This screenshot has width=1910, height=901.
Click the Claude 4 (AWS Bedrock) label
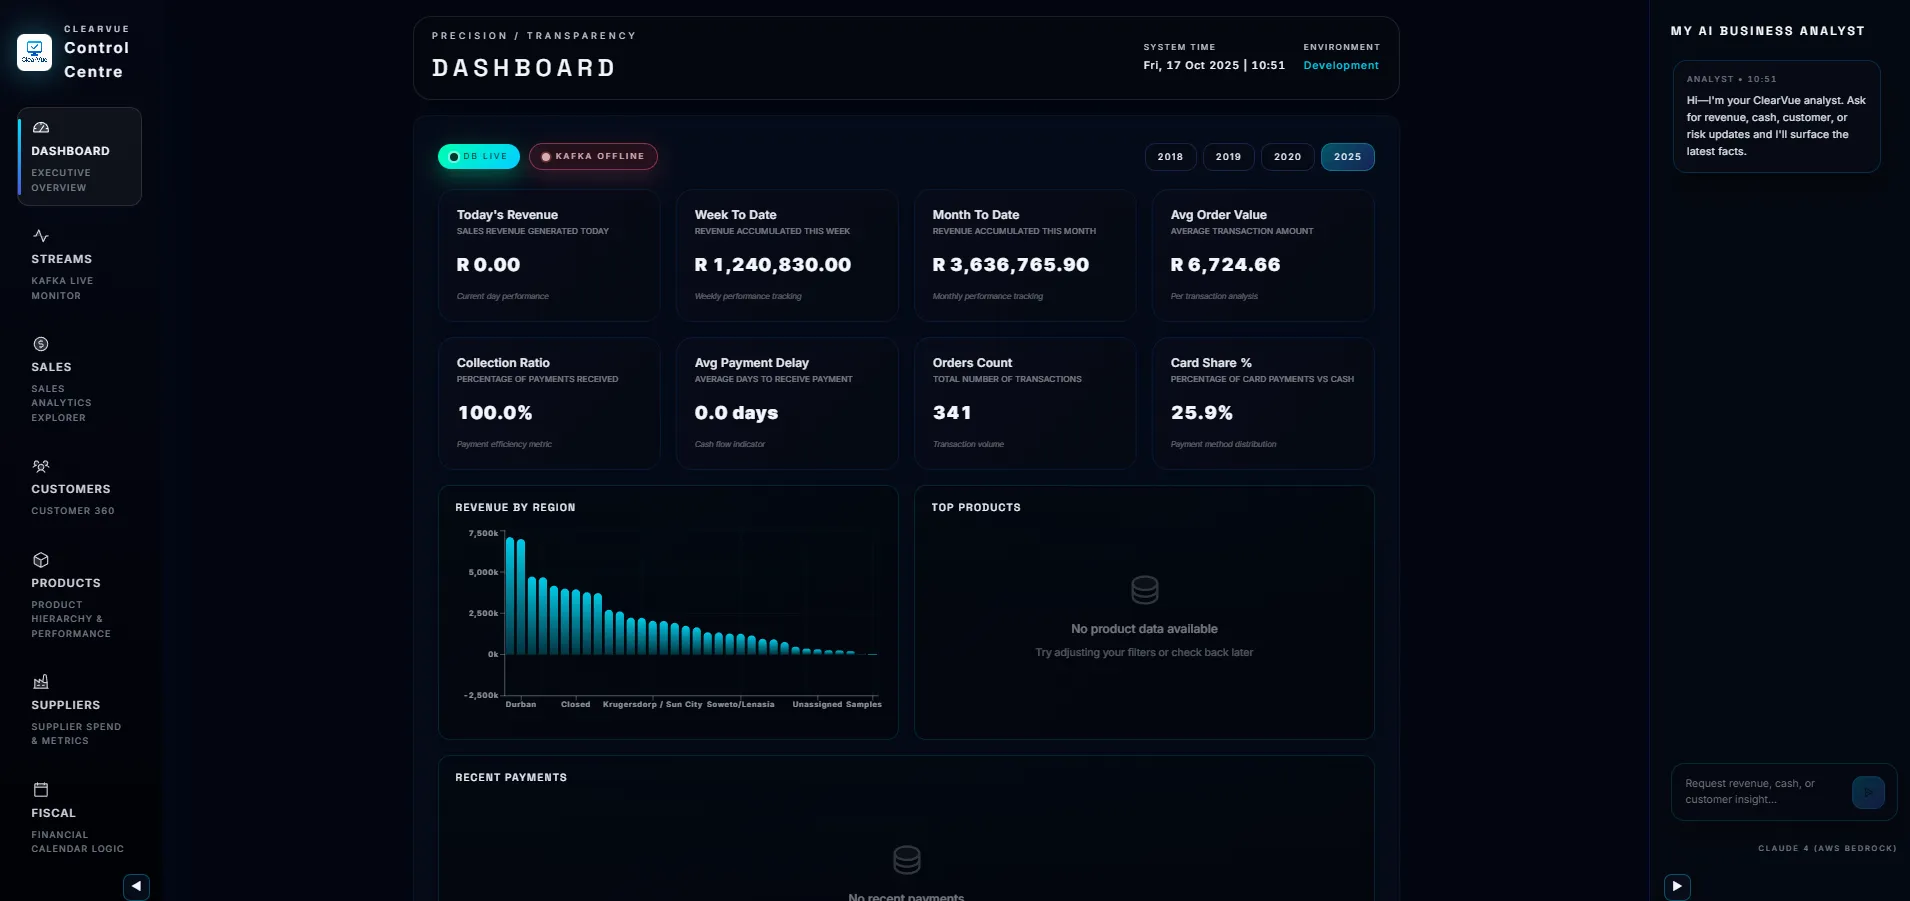tap(1827, 848)
